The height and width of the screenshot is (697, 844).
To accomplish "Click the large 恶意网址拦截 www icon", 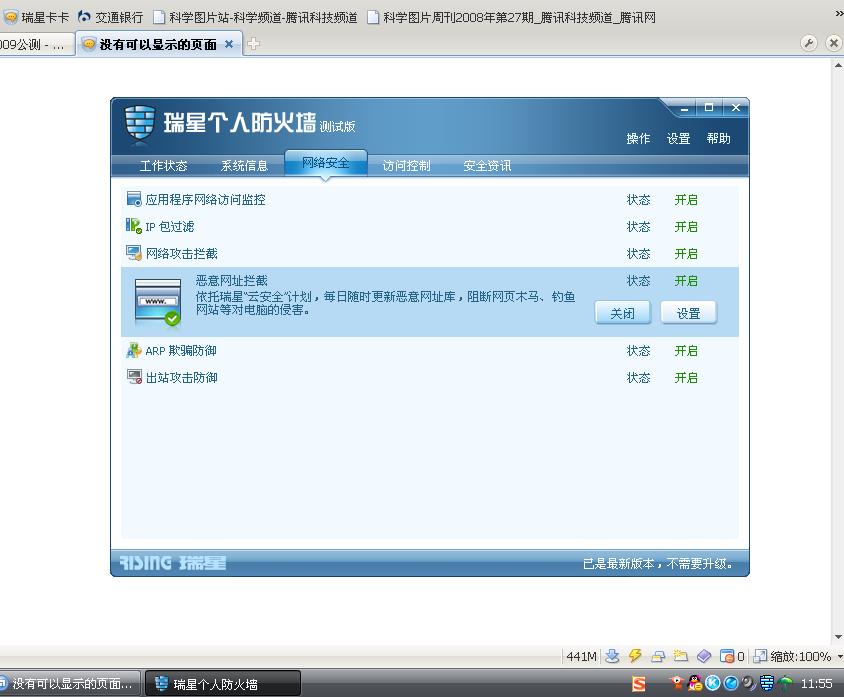I will [158, 302].
